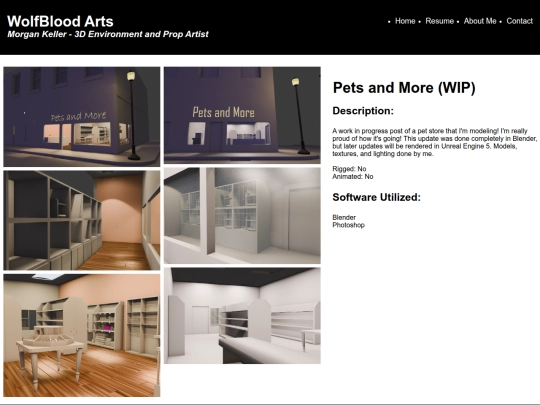Click the Description: heading

(x=363, y=111)
